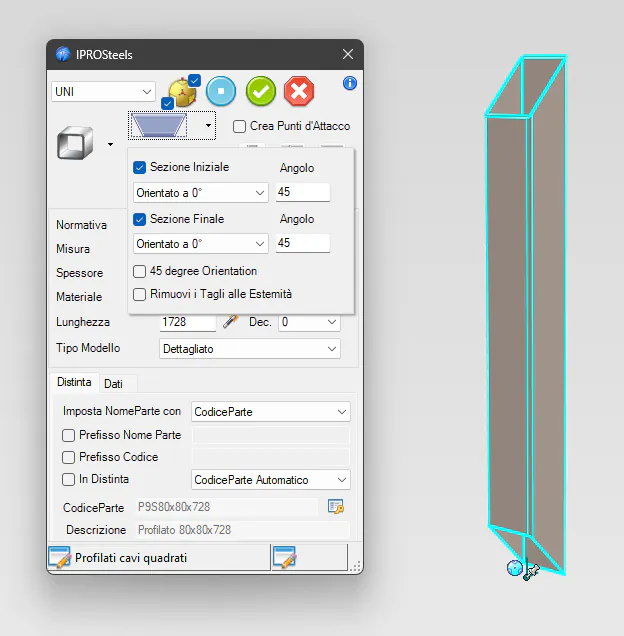Click the Sezione Finale Angolo field
The height and width of the screenshot is (636, 624).
pos(302,243)
